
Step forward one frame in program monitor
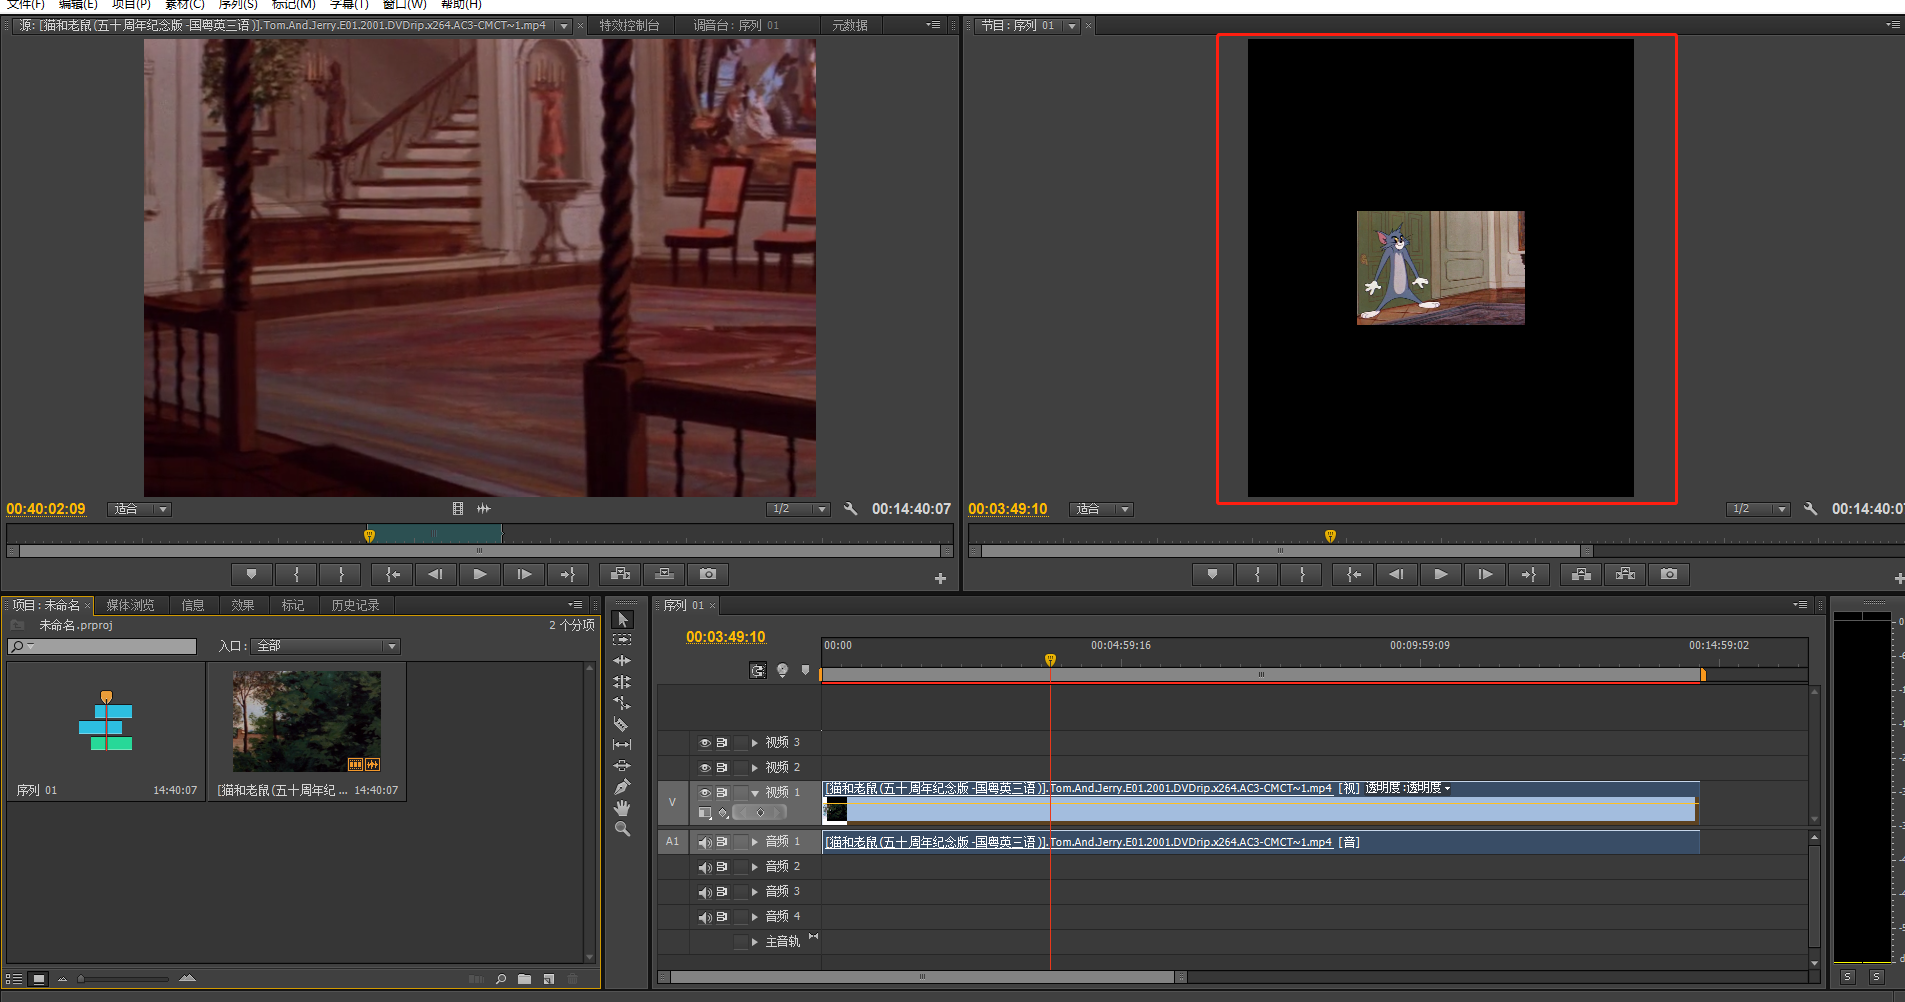[x=1485, y=574]
